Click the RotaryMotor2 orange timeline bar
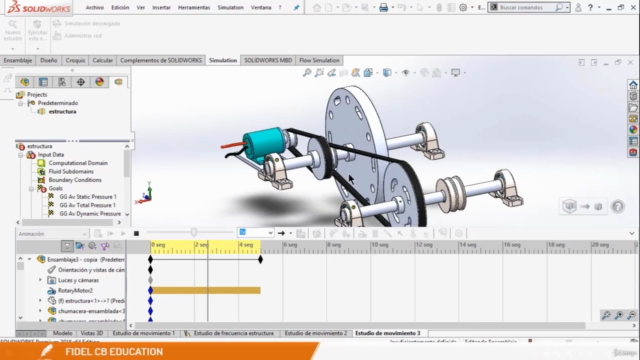640x360 pixels. [x=206, y=291]
